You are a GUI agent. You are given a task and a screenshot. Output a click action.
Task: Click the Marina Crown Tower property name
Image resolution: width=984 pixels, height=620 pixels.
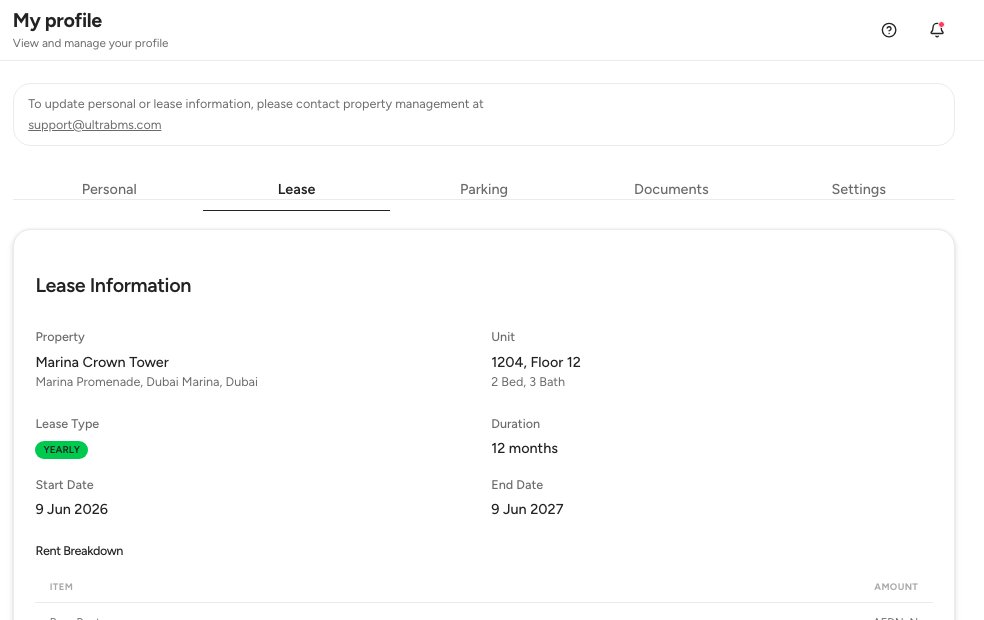(x=102, y=362)
